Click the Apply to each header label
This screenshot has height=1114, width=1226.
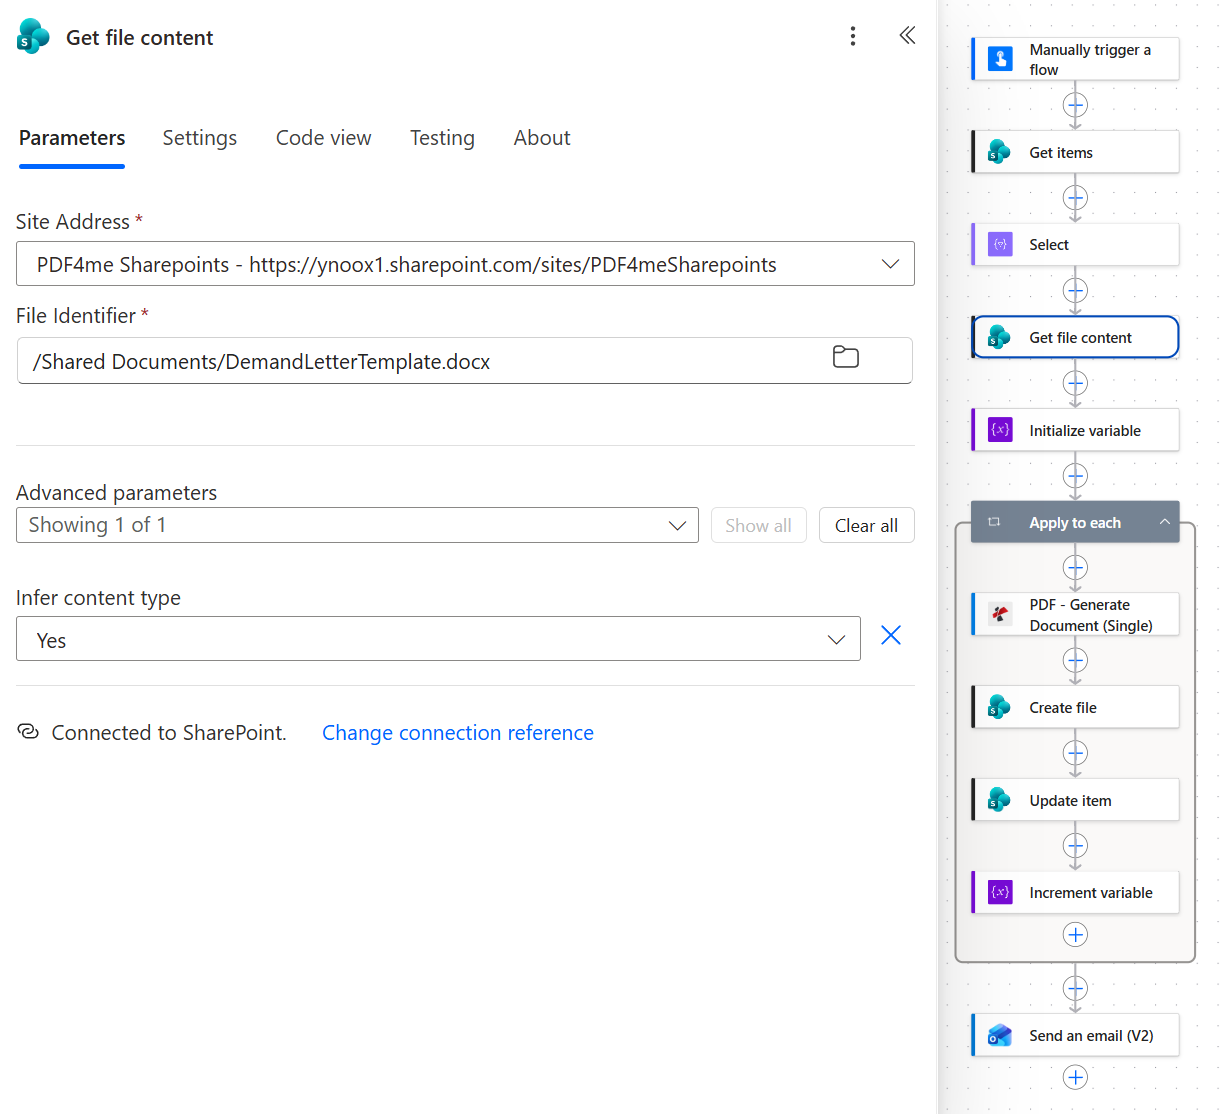[x=1075, y=523]
